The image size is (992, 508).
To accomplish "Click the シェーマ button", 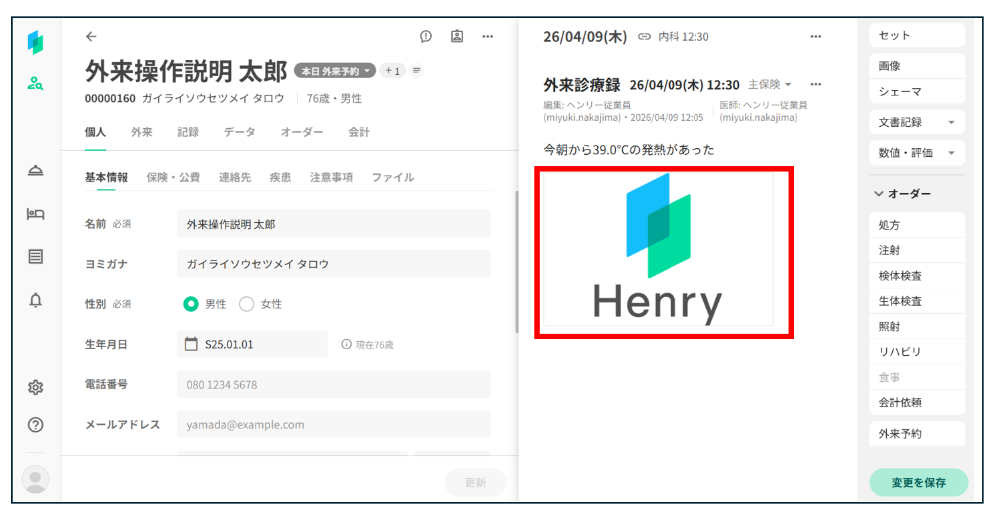I will point(917,91).
